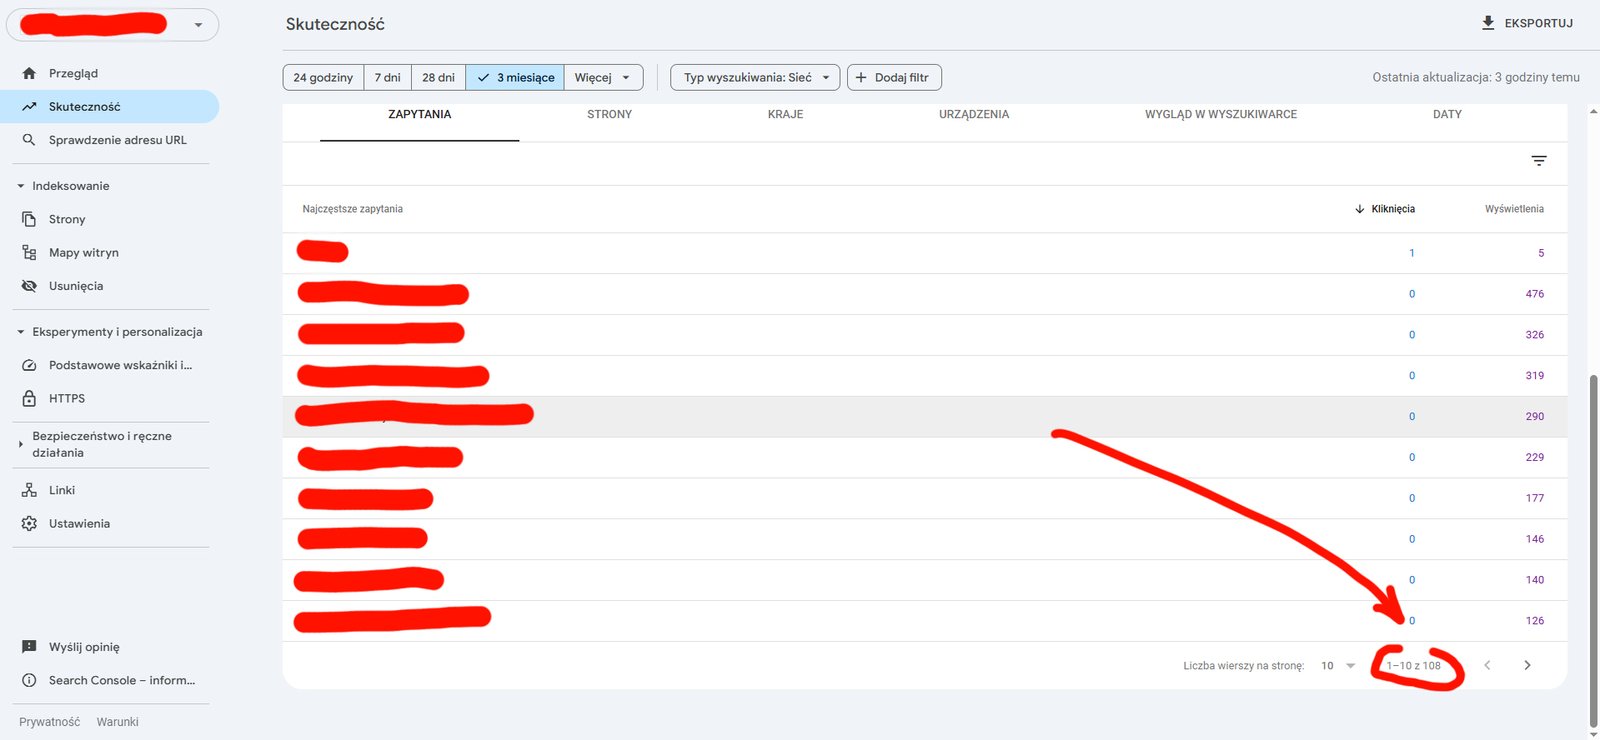The width and height of the screenshot is (1600, 740).
Task: Open the Prywatność link
Action: (x=49, y=722)
